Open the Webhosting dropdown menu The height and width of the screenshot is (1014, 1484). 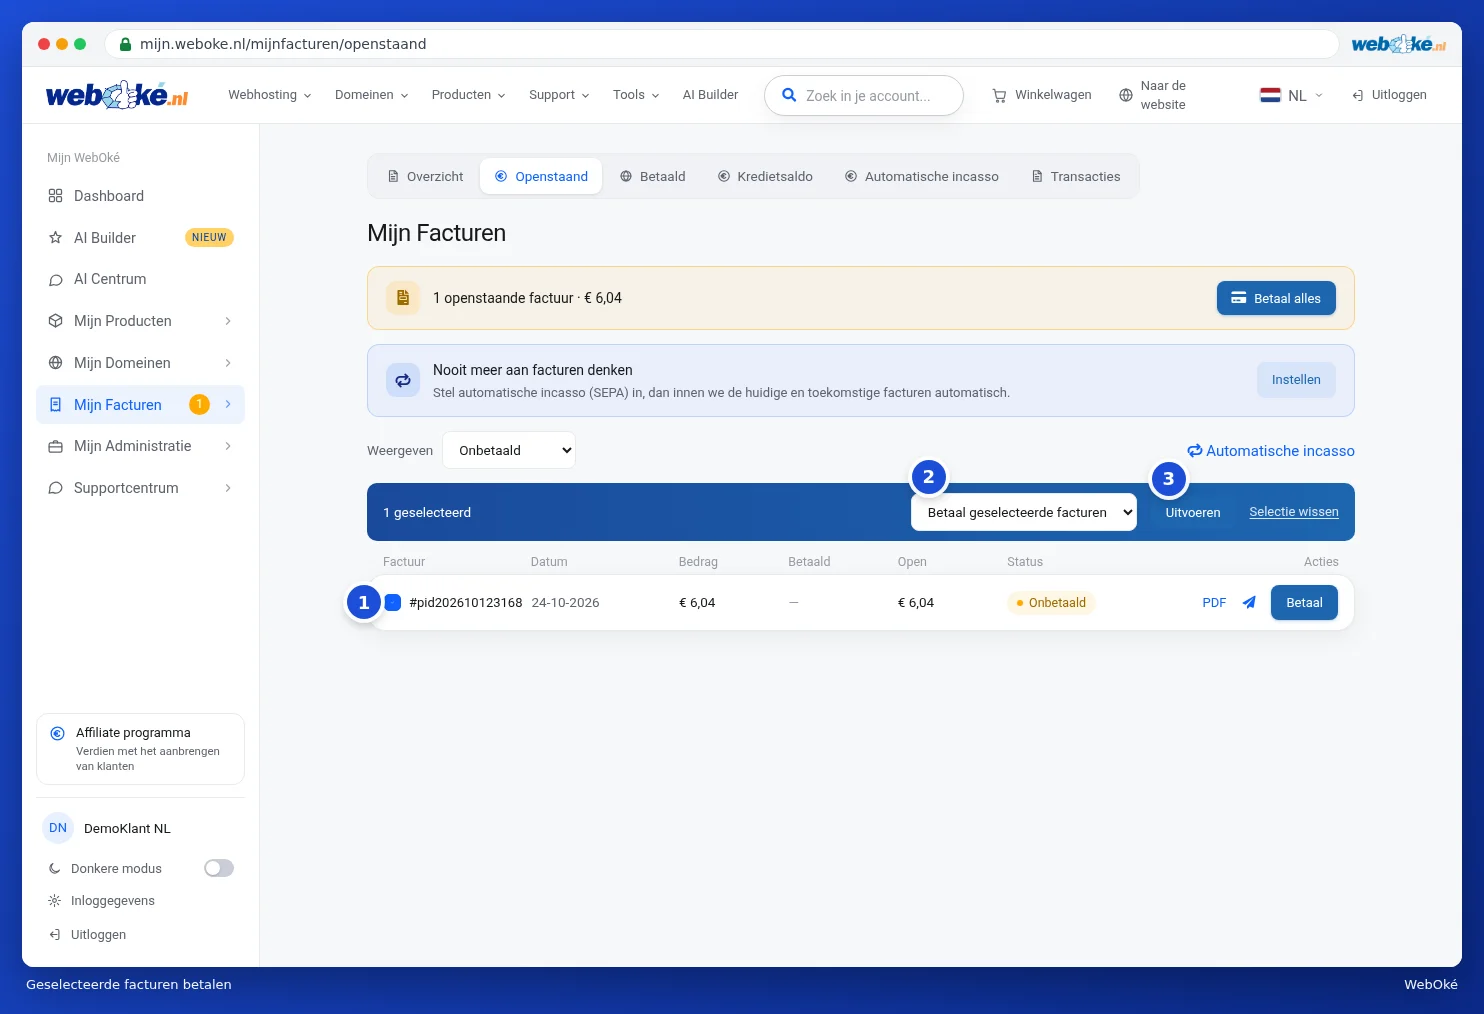270,95
